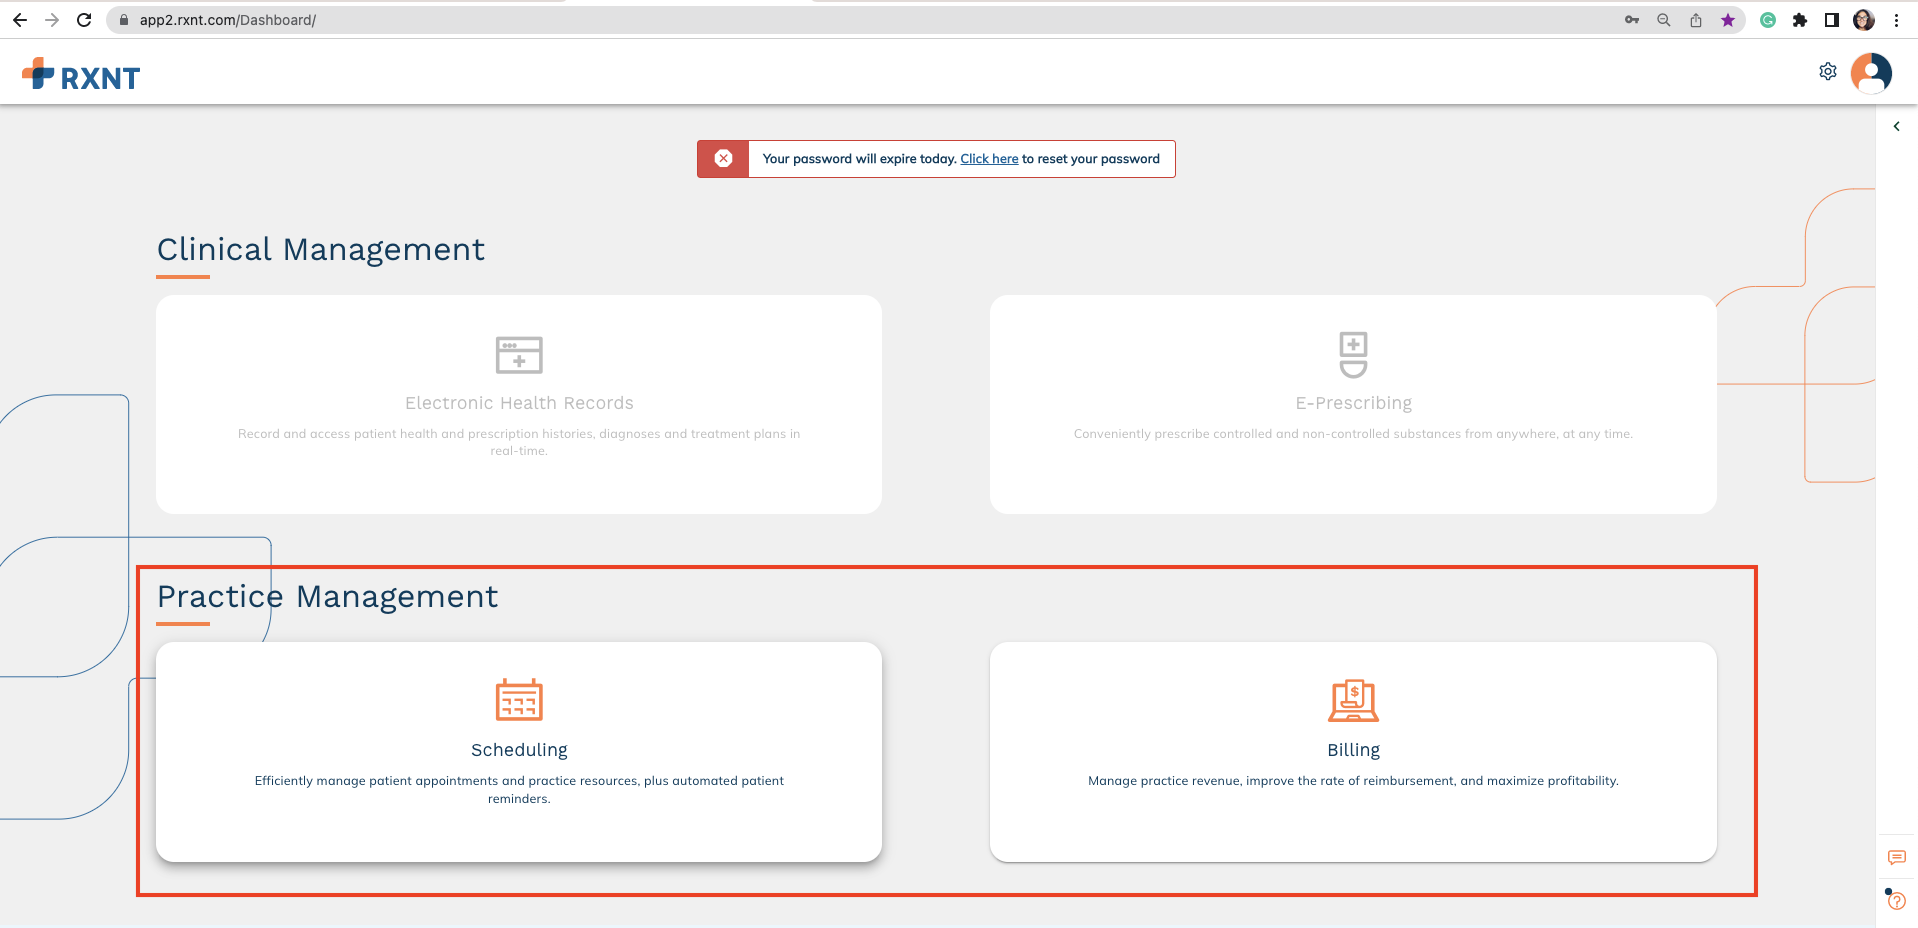This screenshot has width=1918, height=928.
Task: Click the browser zoom magnifier icon
Action: (1664, 20)
